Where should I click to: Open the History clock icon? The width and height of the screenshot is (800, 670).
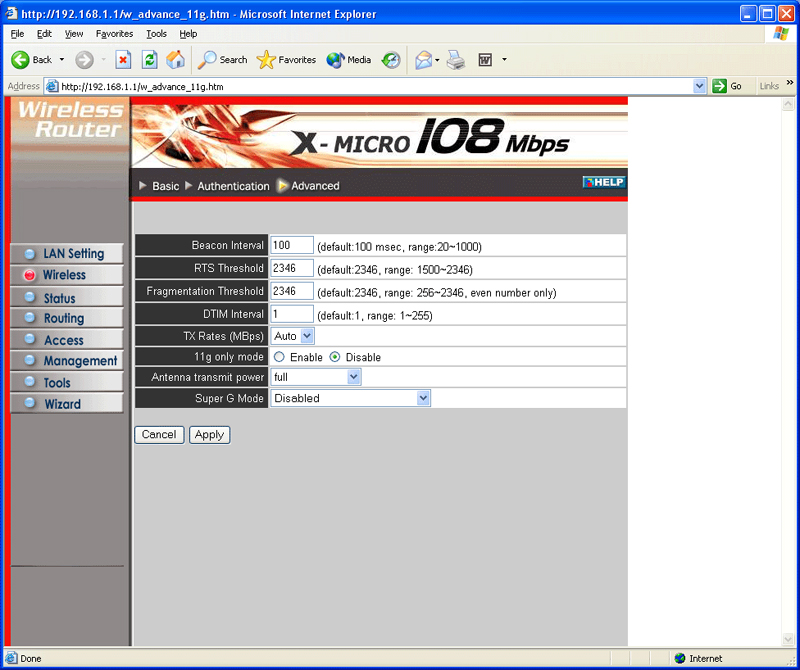391,60
